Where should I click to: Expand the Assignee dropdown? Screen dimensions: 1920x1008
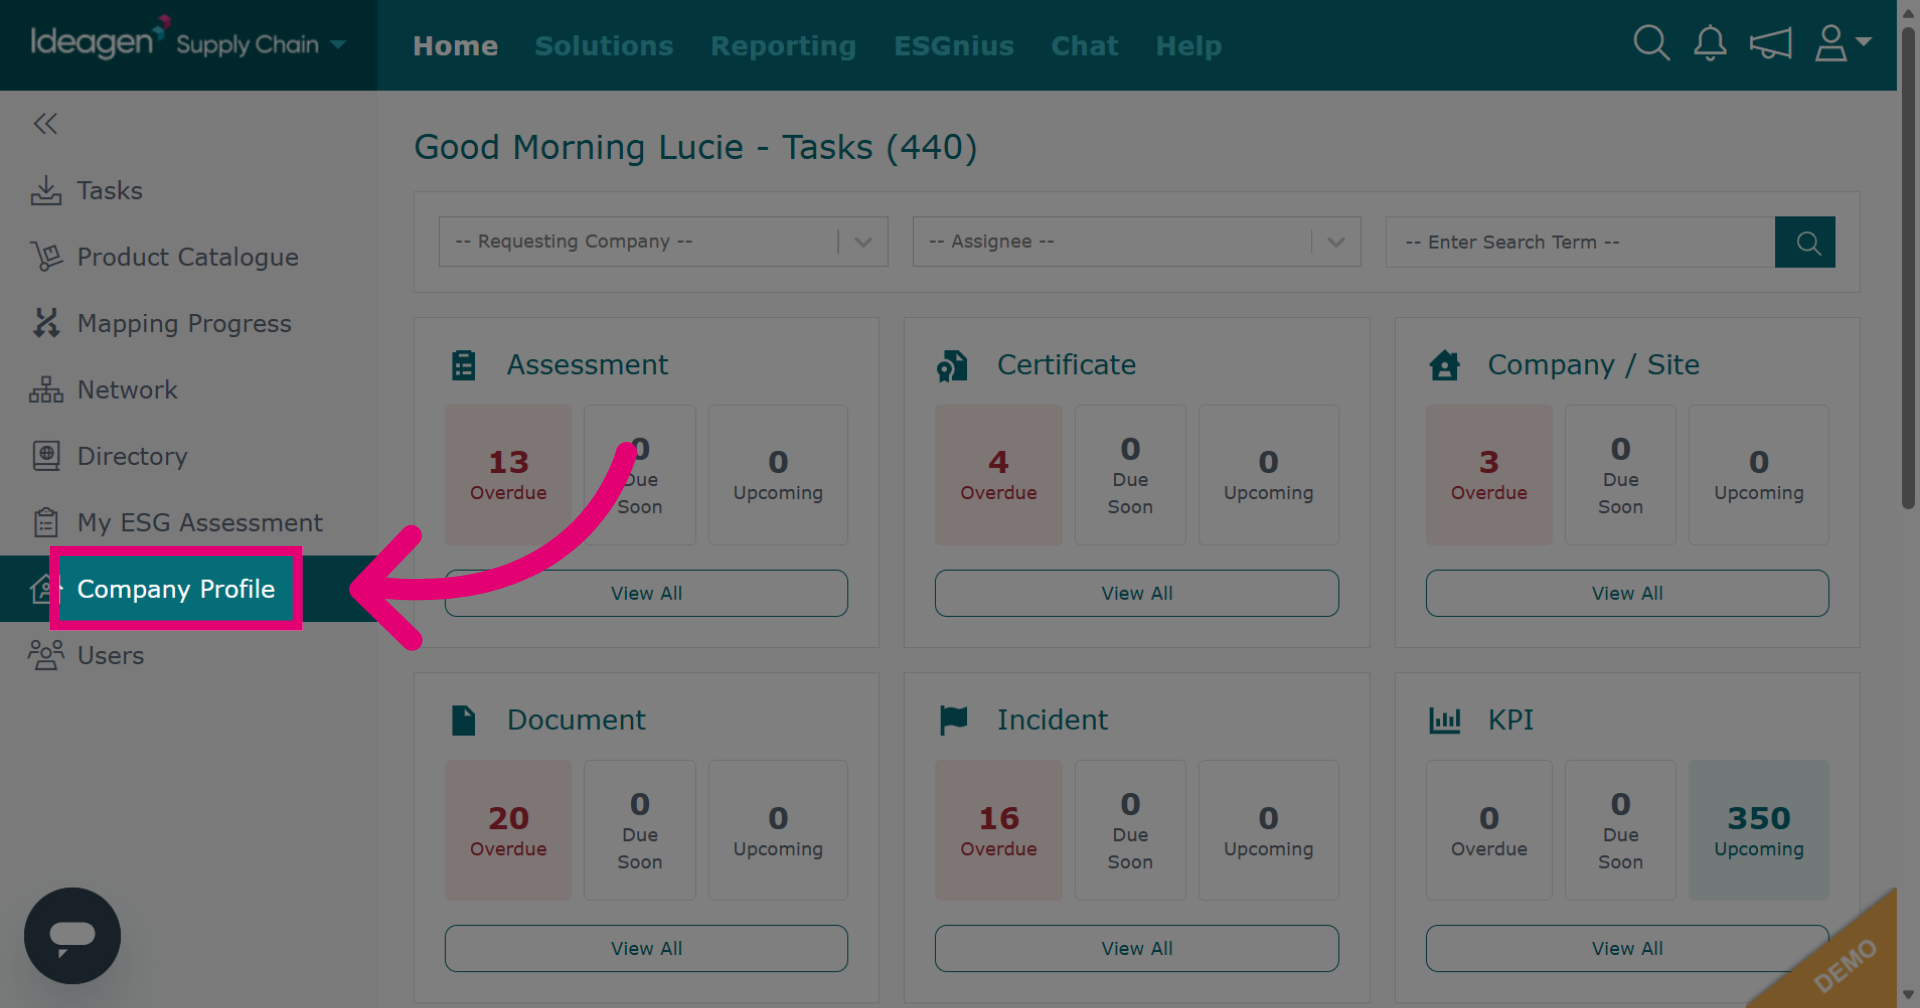tap(1136, 242)
